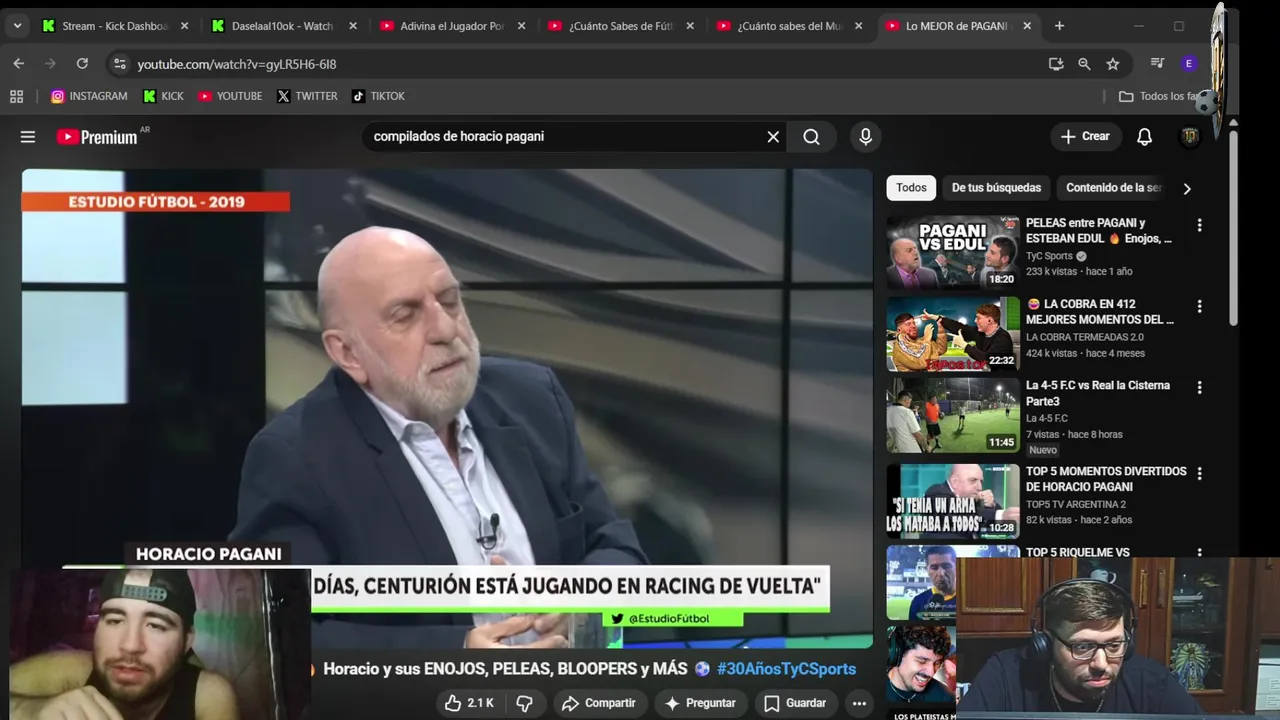Screen dimensions: 1280x720
Task: Switch to Adivina el Jugador tab
Action: pyautogui.click(x=452, y=26)
